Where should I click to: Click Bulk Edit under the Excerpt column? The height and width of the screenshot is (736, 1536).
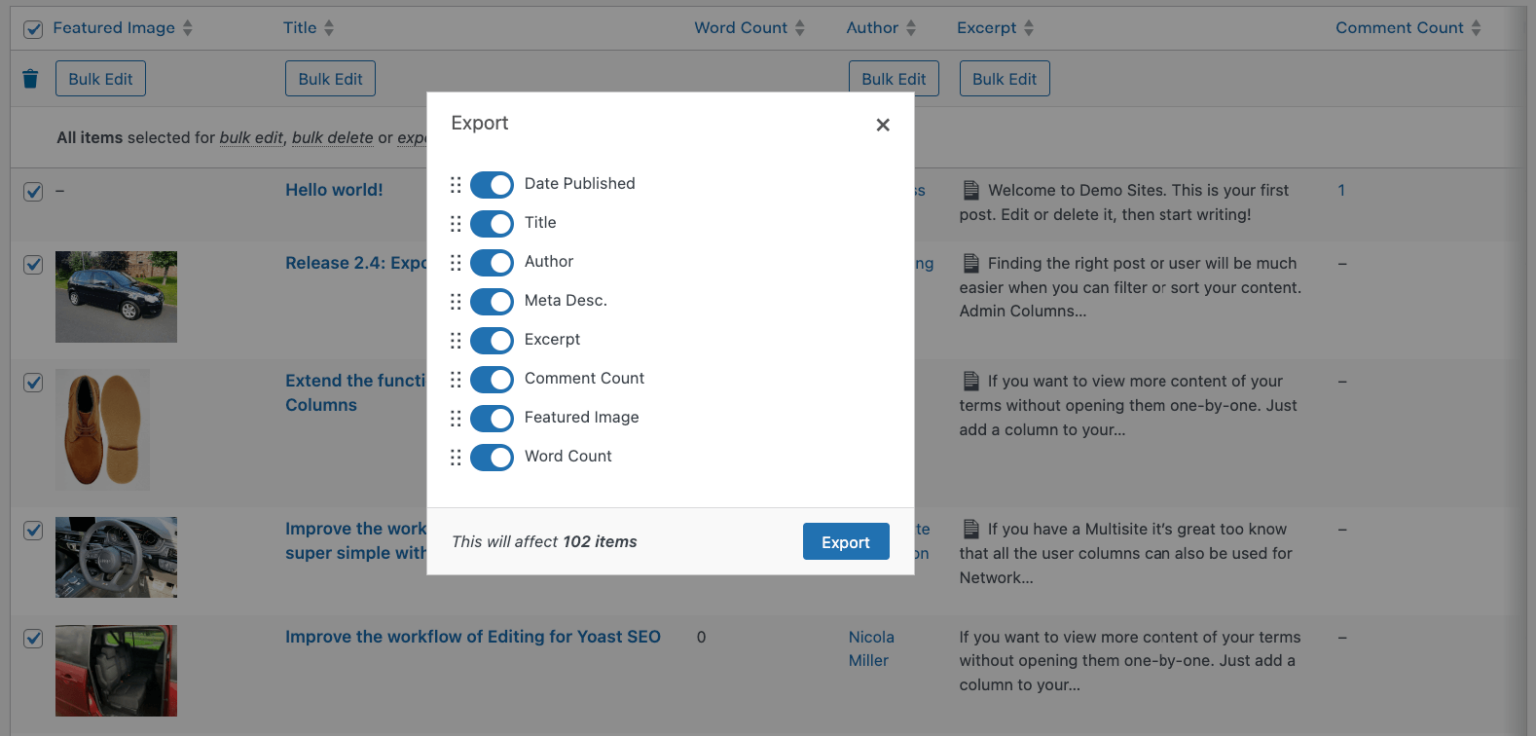pyautogui.click(x=1004, y=77)
